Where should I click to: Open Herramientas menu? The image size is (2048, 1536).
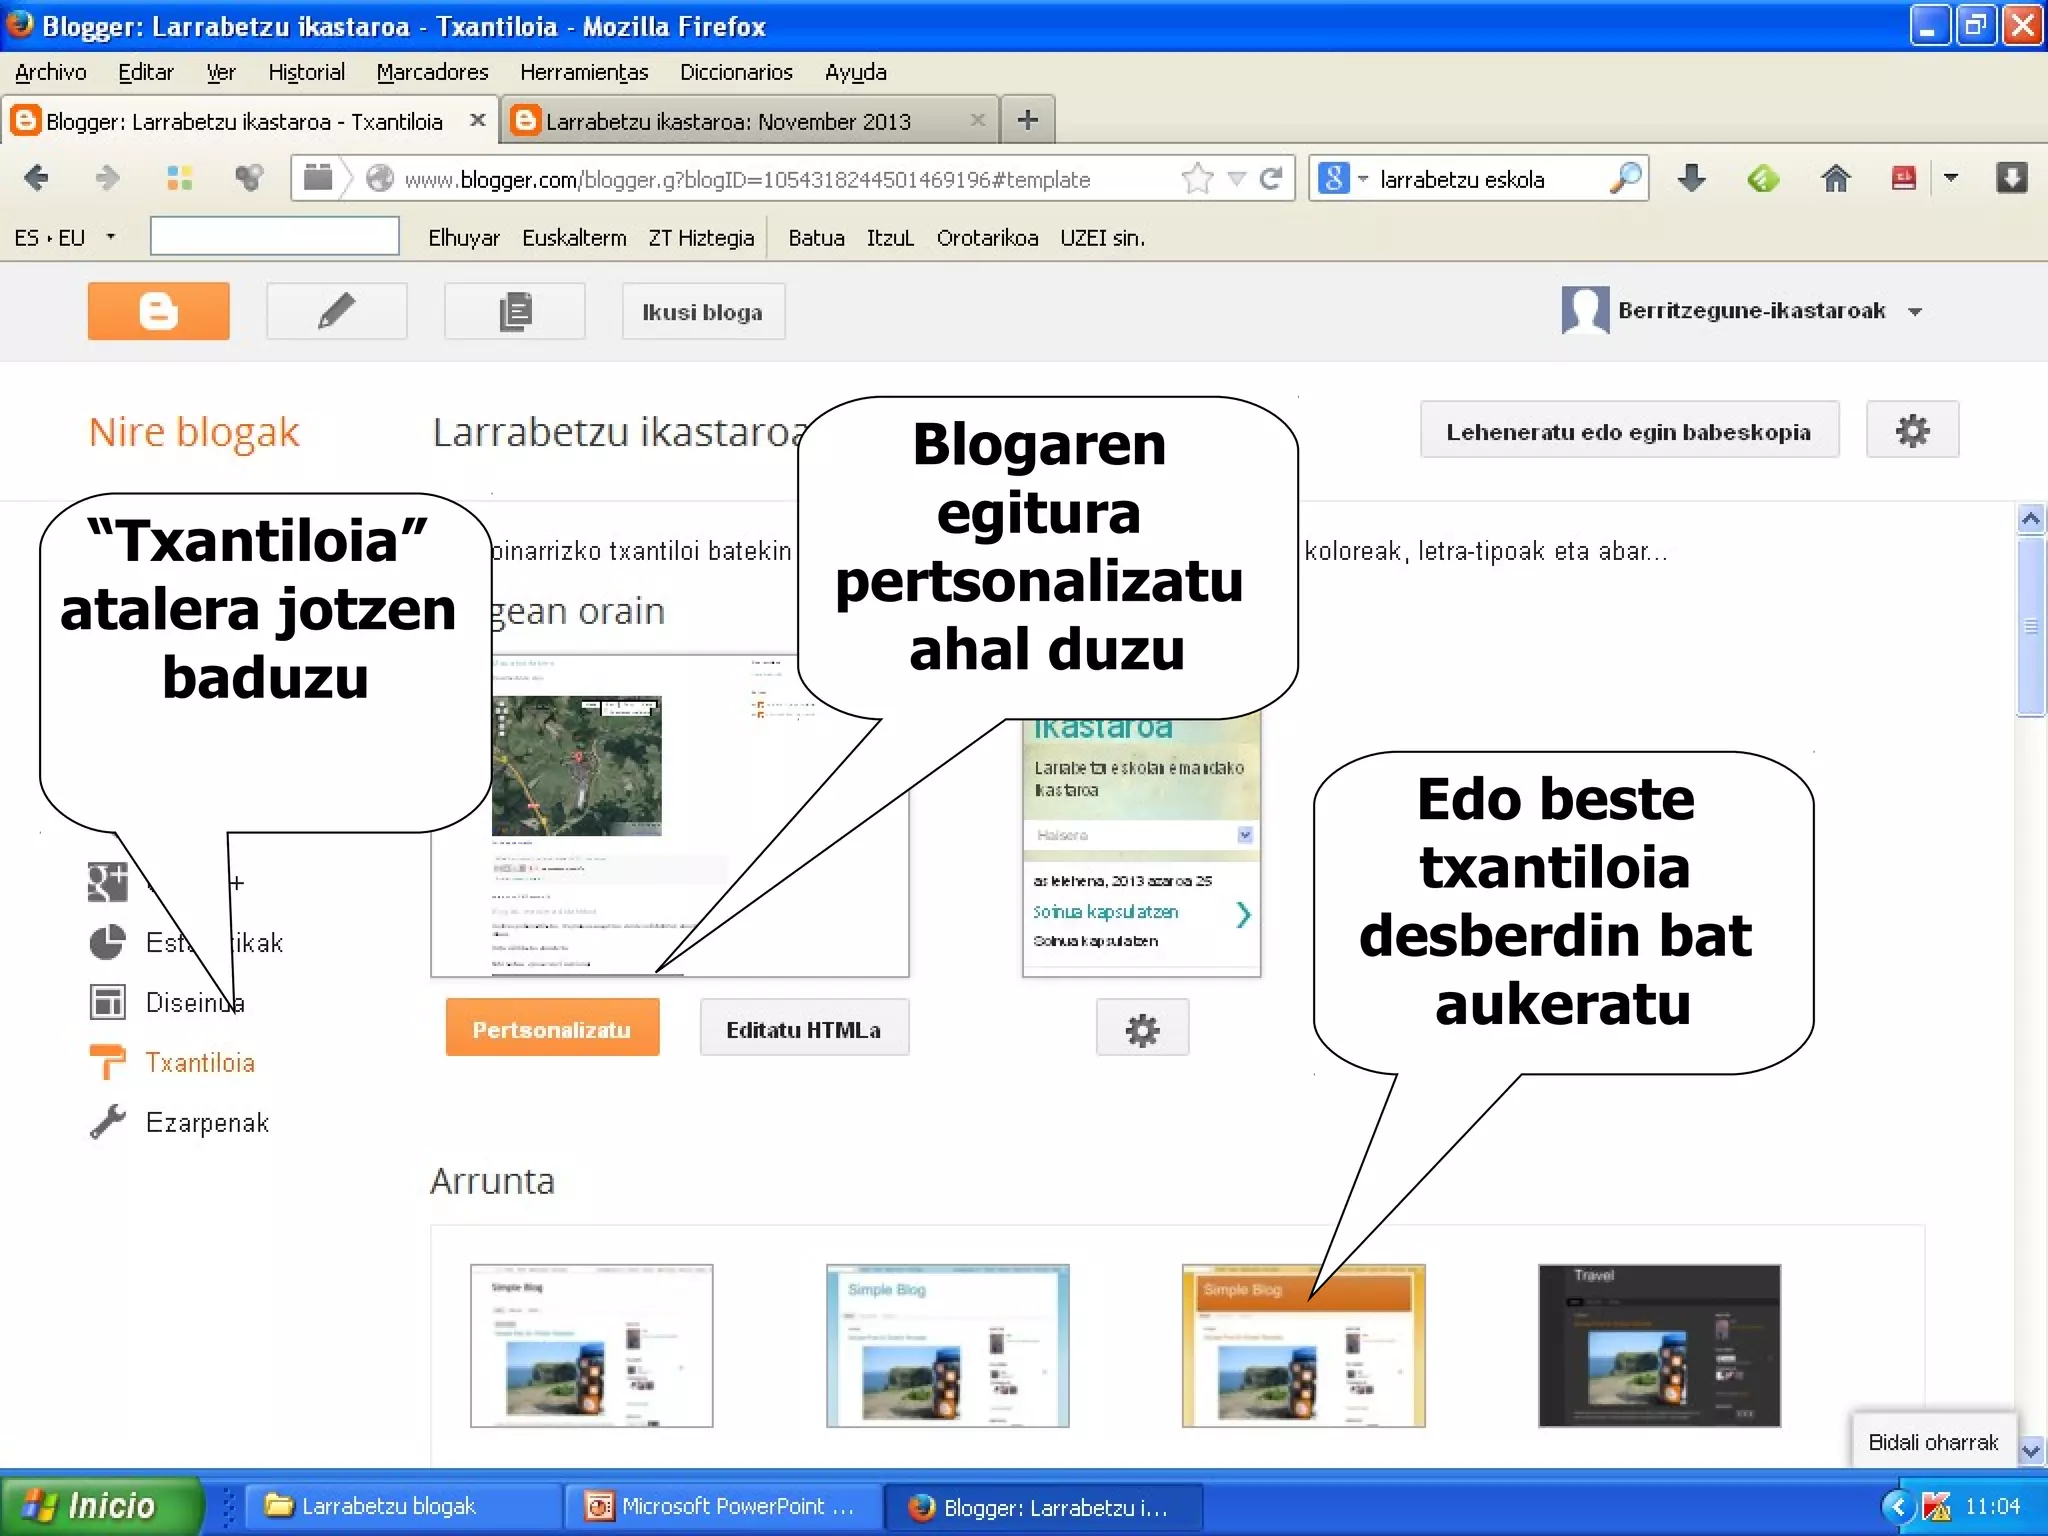click(x=584, y=72)
